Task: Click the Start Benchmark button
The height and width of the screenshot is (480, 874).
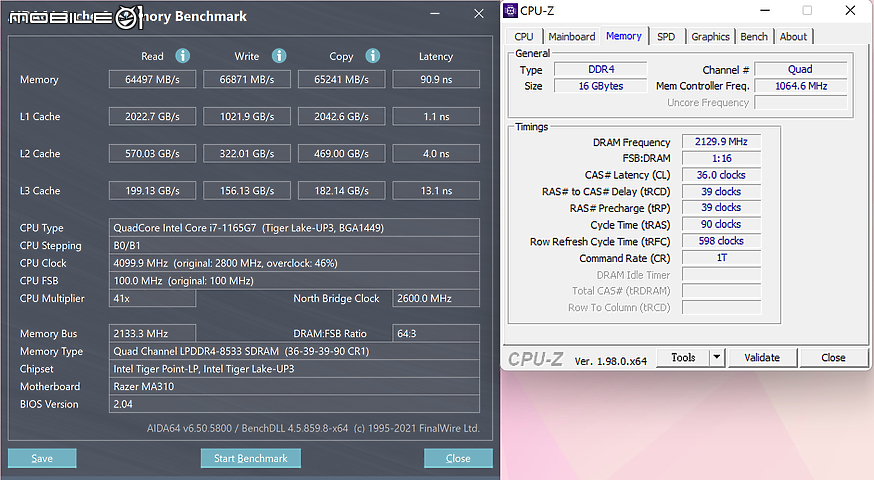Action: coord(251,458)
